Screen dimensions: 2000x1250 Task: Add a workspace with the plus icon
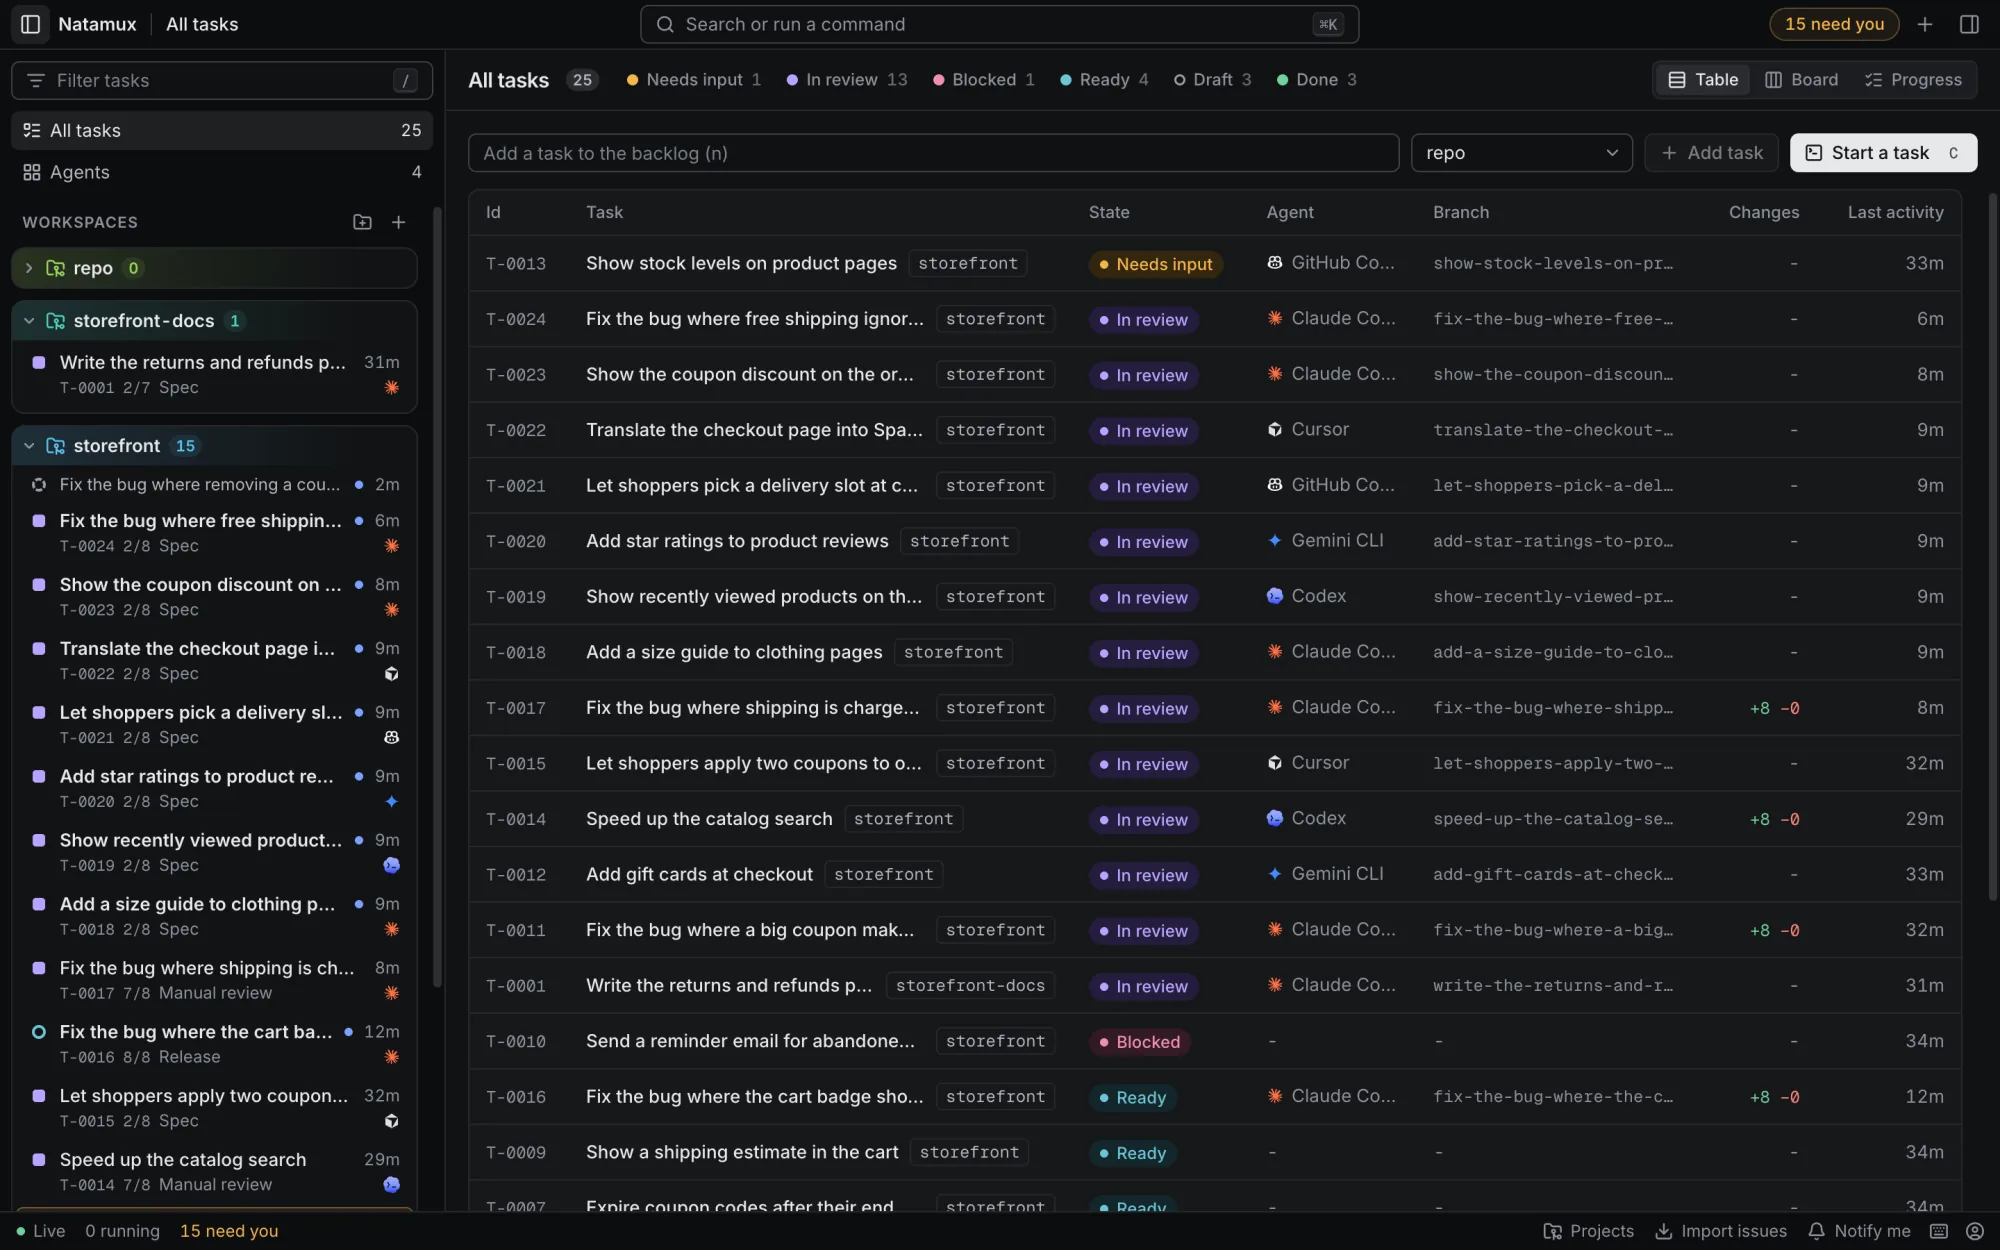[398, 222]
